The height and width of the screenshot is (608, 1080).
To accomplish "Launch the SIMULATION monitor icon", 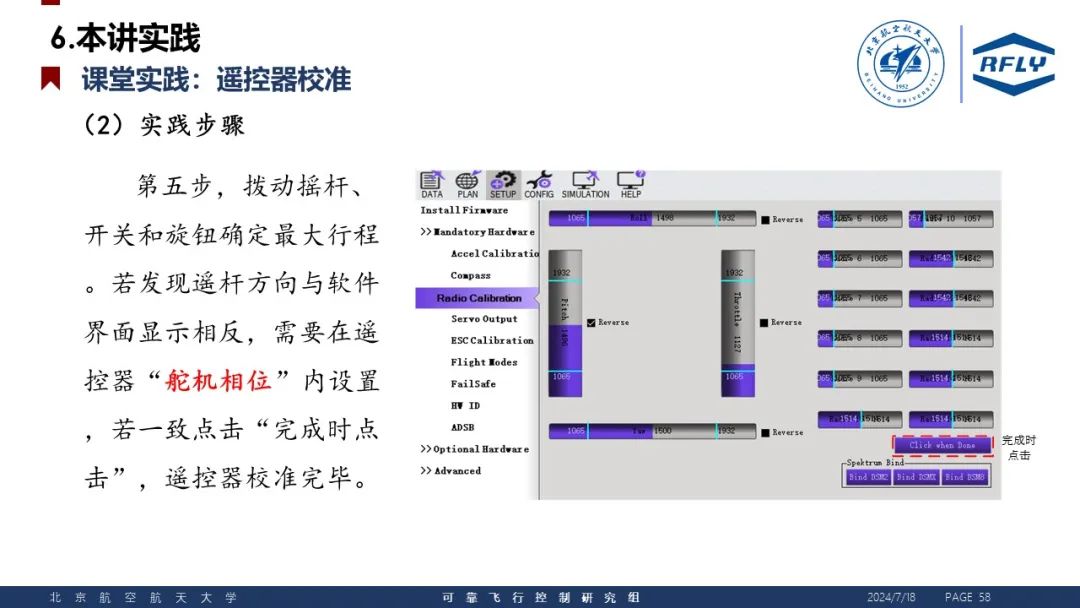I will [x=585, y=184].
